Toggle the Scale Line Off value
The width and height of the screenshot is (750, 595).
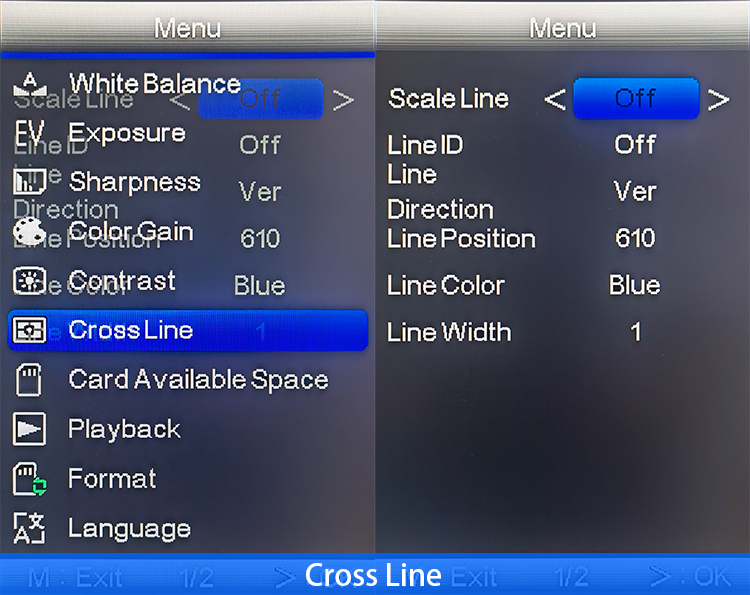click(x=636, y=99)
